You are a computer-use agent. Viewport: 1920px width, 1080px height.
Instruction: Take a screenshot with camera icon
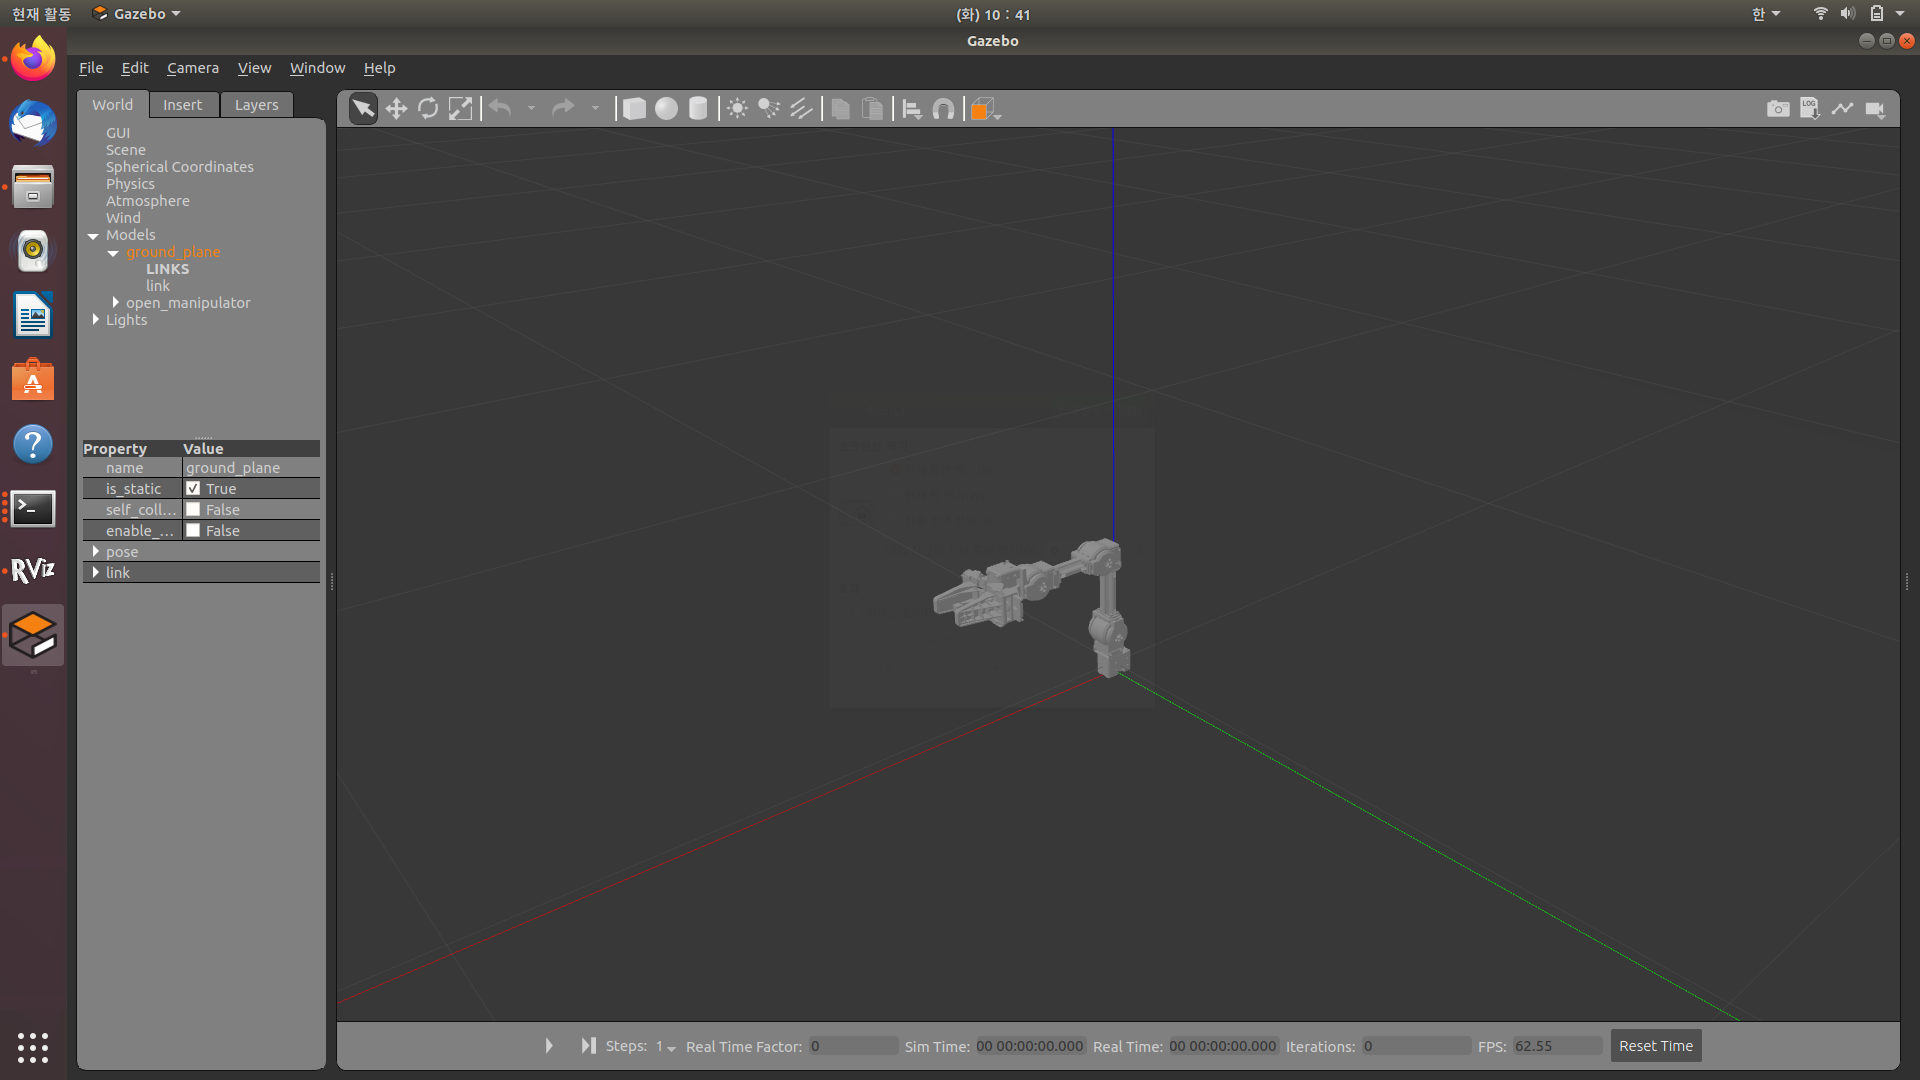point(1778,109)
